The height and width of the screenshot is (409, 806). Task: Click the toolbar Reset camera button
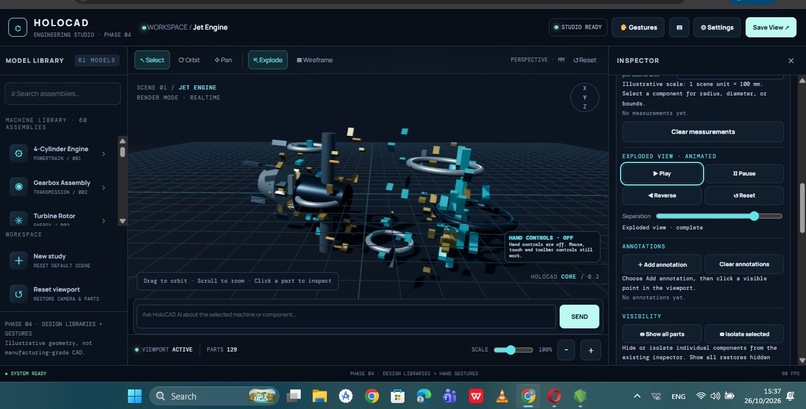(x=585, y=60)
